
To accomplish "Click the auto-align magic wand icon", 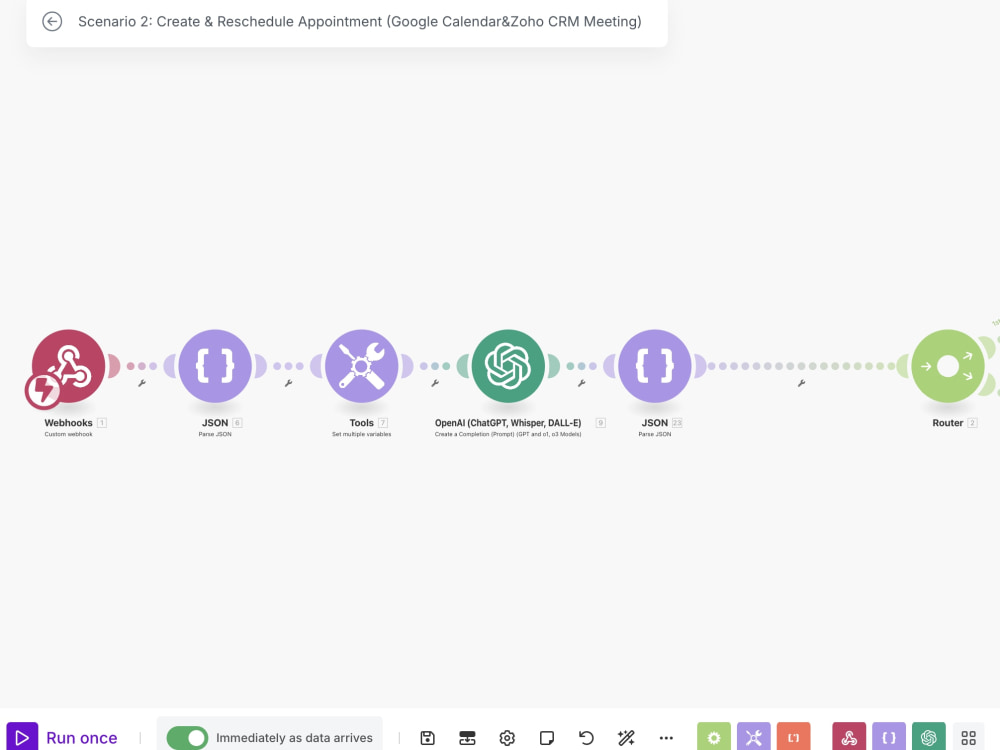I will (x=626, y=738).
